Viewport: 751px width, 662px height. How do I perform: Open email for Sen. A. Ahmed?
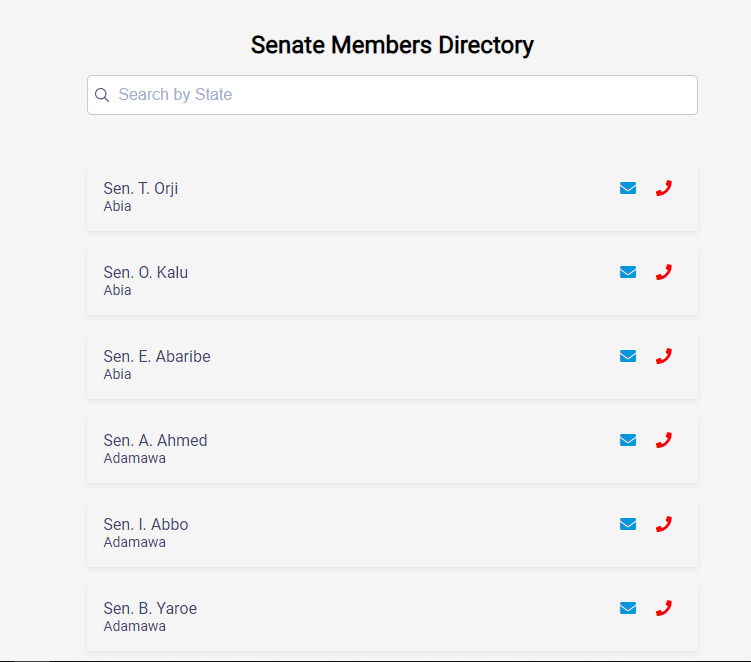(628, 440)
